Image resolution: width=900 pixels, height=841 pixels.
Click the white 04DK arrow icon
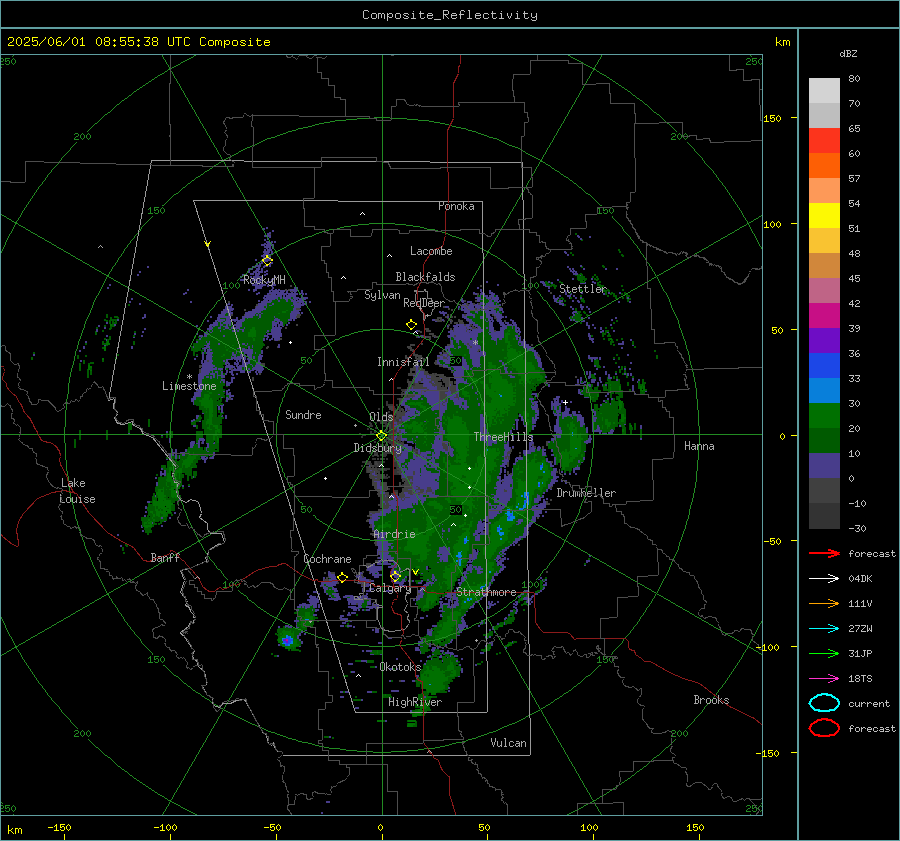coord(824,579)
